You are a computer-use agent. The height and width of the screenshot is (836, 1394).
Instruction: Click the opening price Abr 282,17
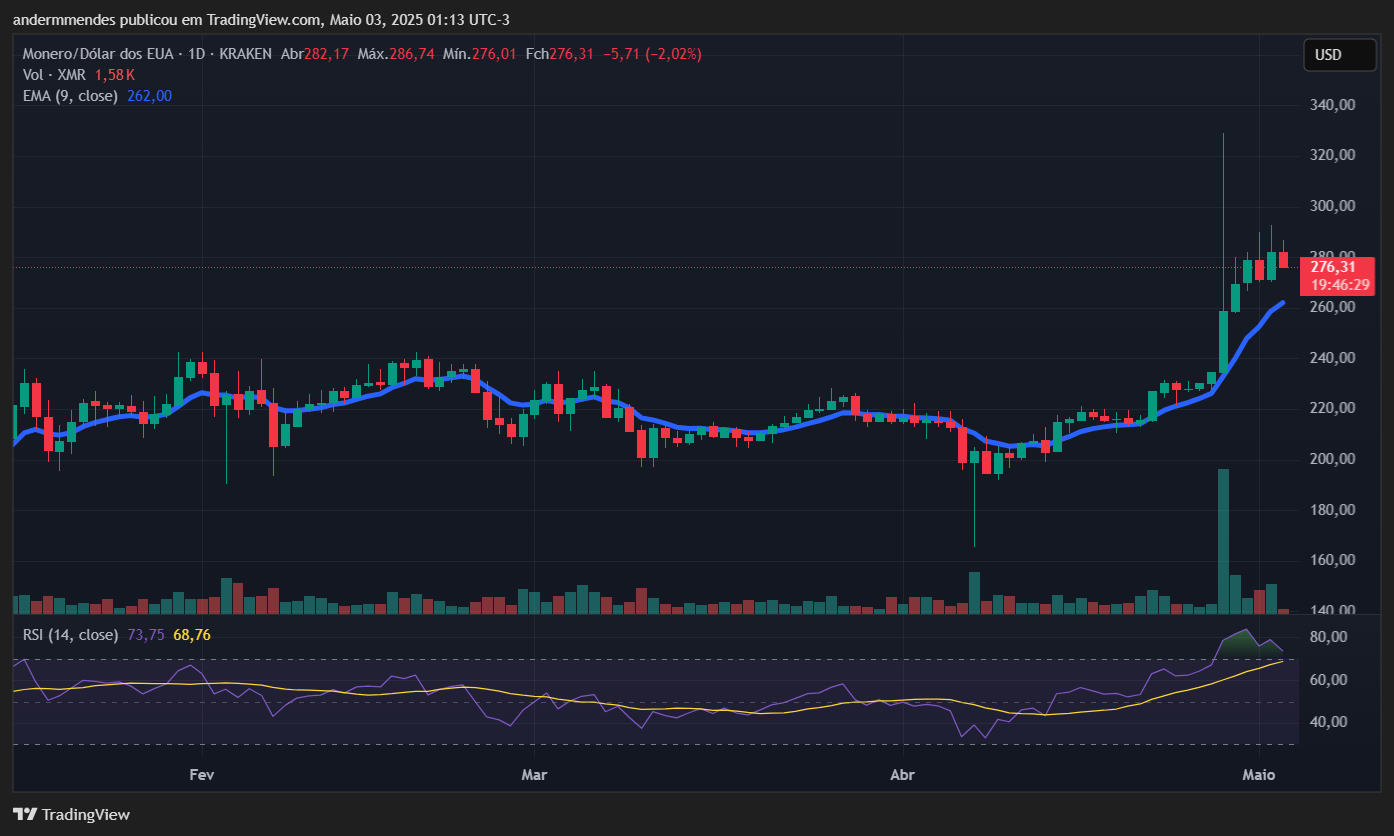point(315,54)
